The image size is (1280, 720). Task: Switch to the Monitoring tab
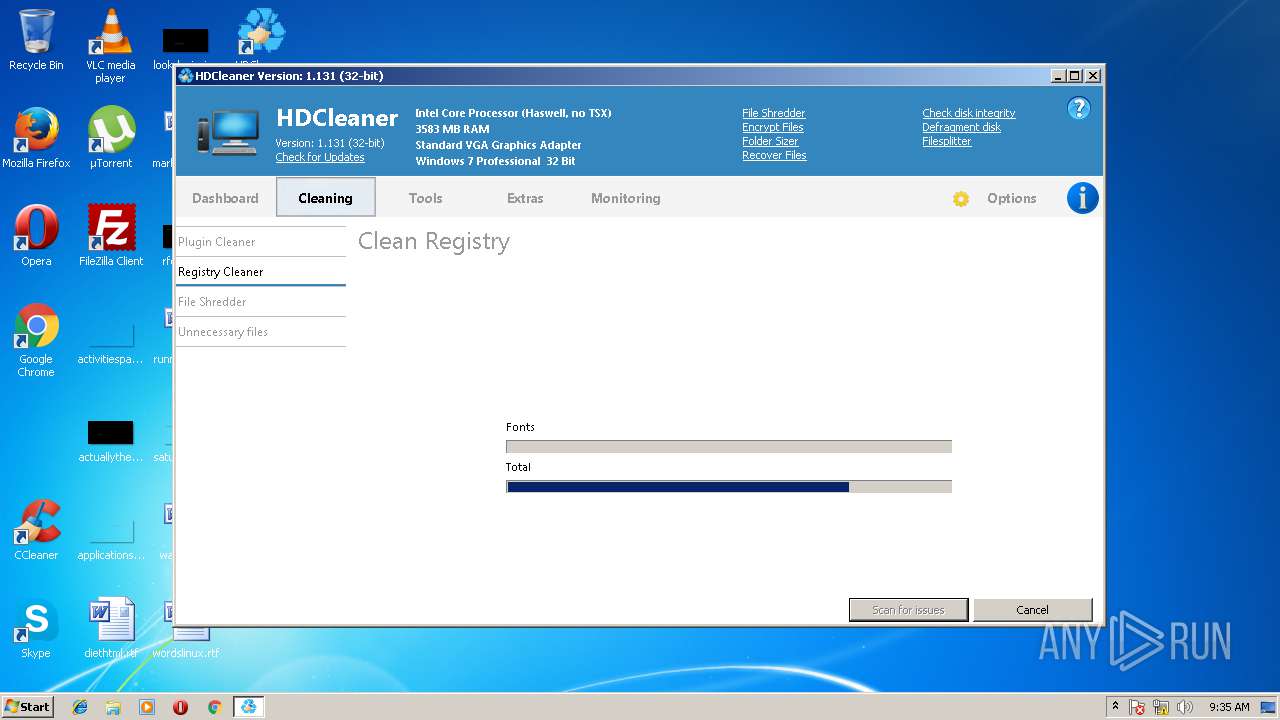[x=625, y=198]
